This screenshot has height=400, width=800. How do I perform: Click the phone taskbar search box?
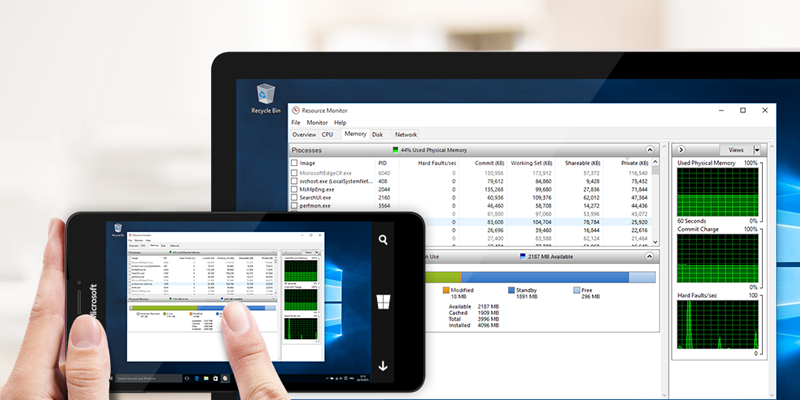click(148, 379)
